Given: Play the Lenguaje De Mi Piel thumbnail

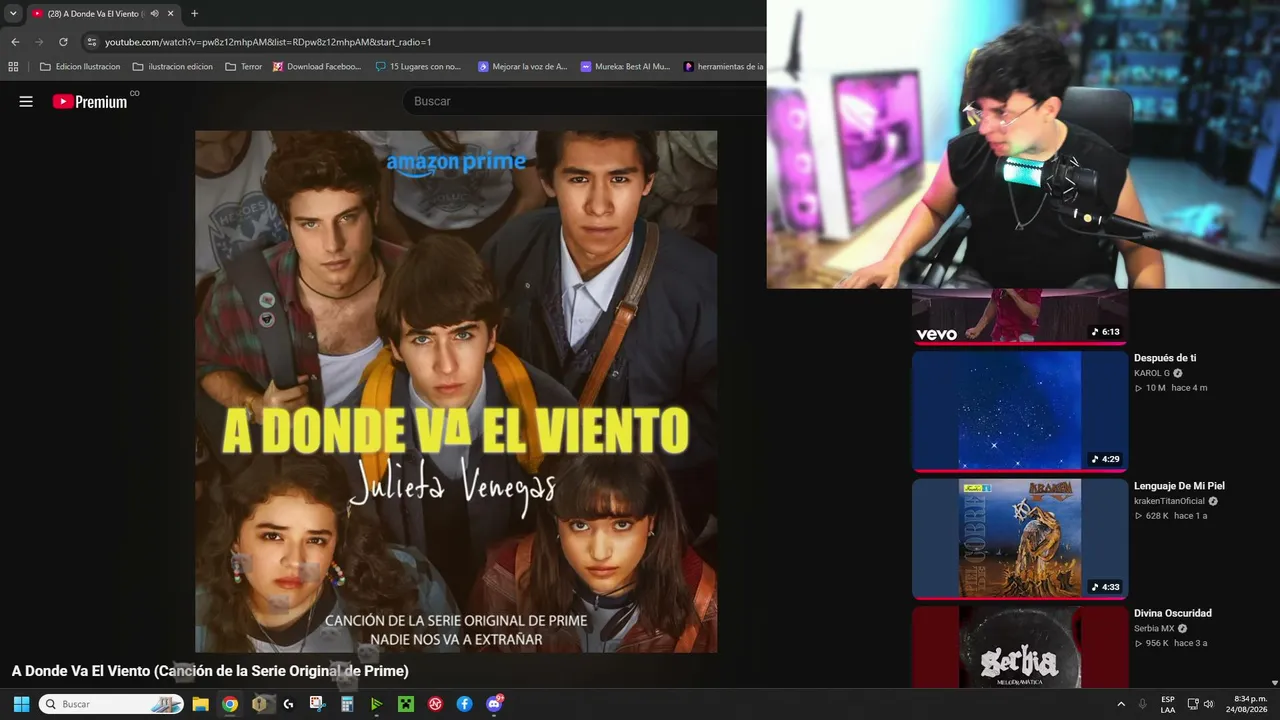Looking at the screenshot, I should tap(1020, 538).
